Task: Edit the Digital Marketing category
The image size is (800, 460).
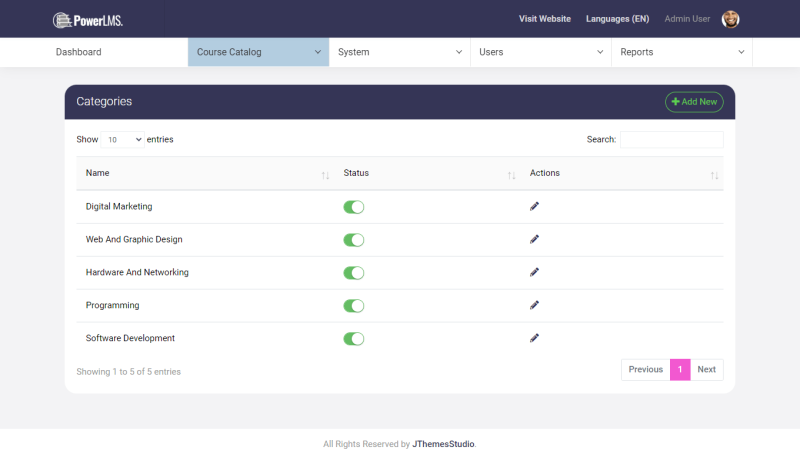Action: 534,207
